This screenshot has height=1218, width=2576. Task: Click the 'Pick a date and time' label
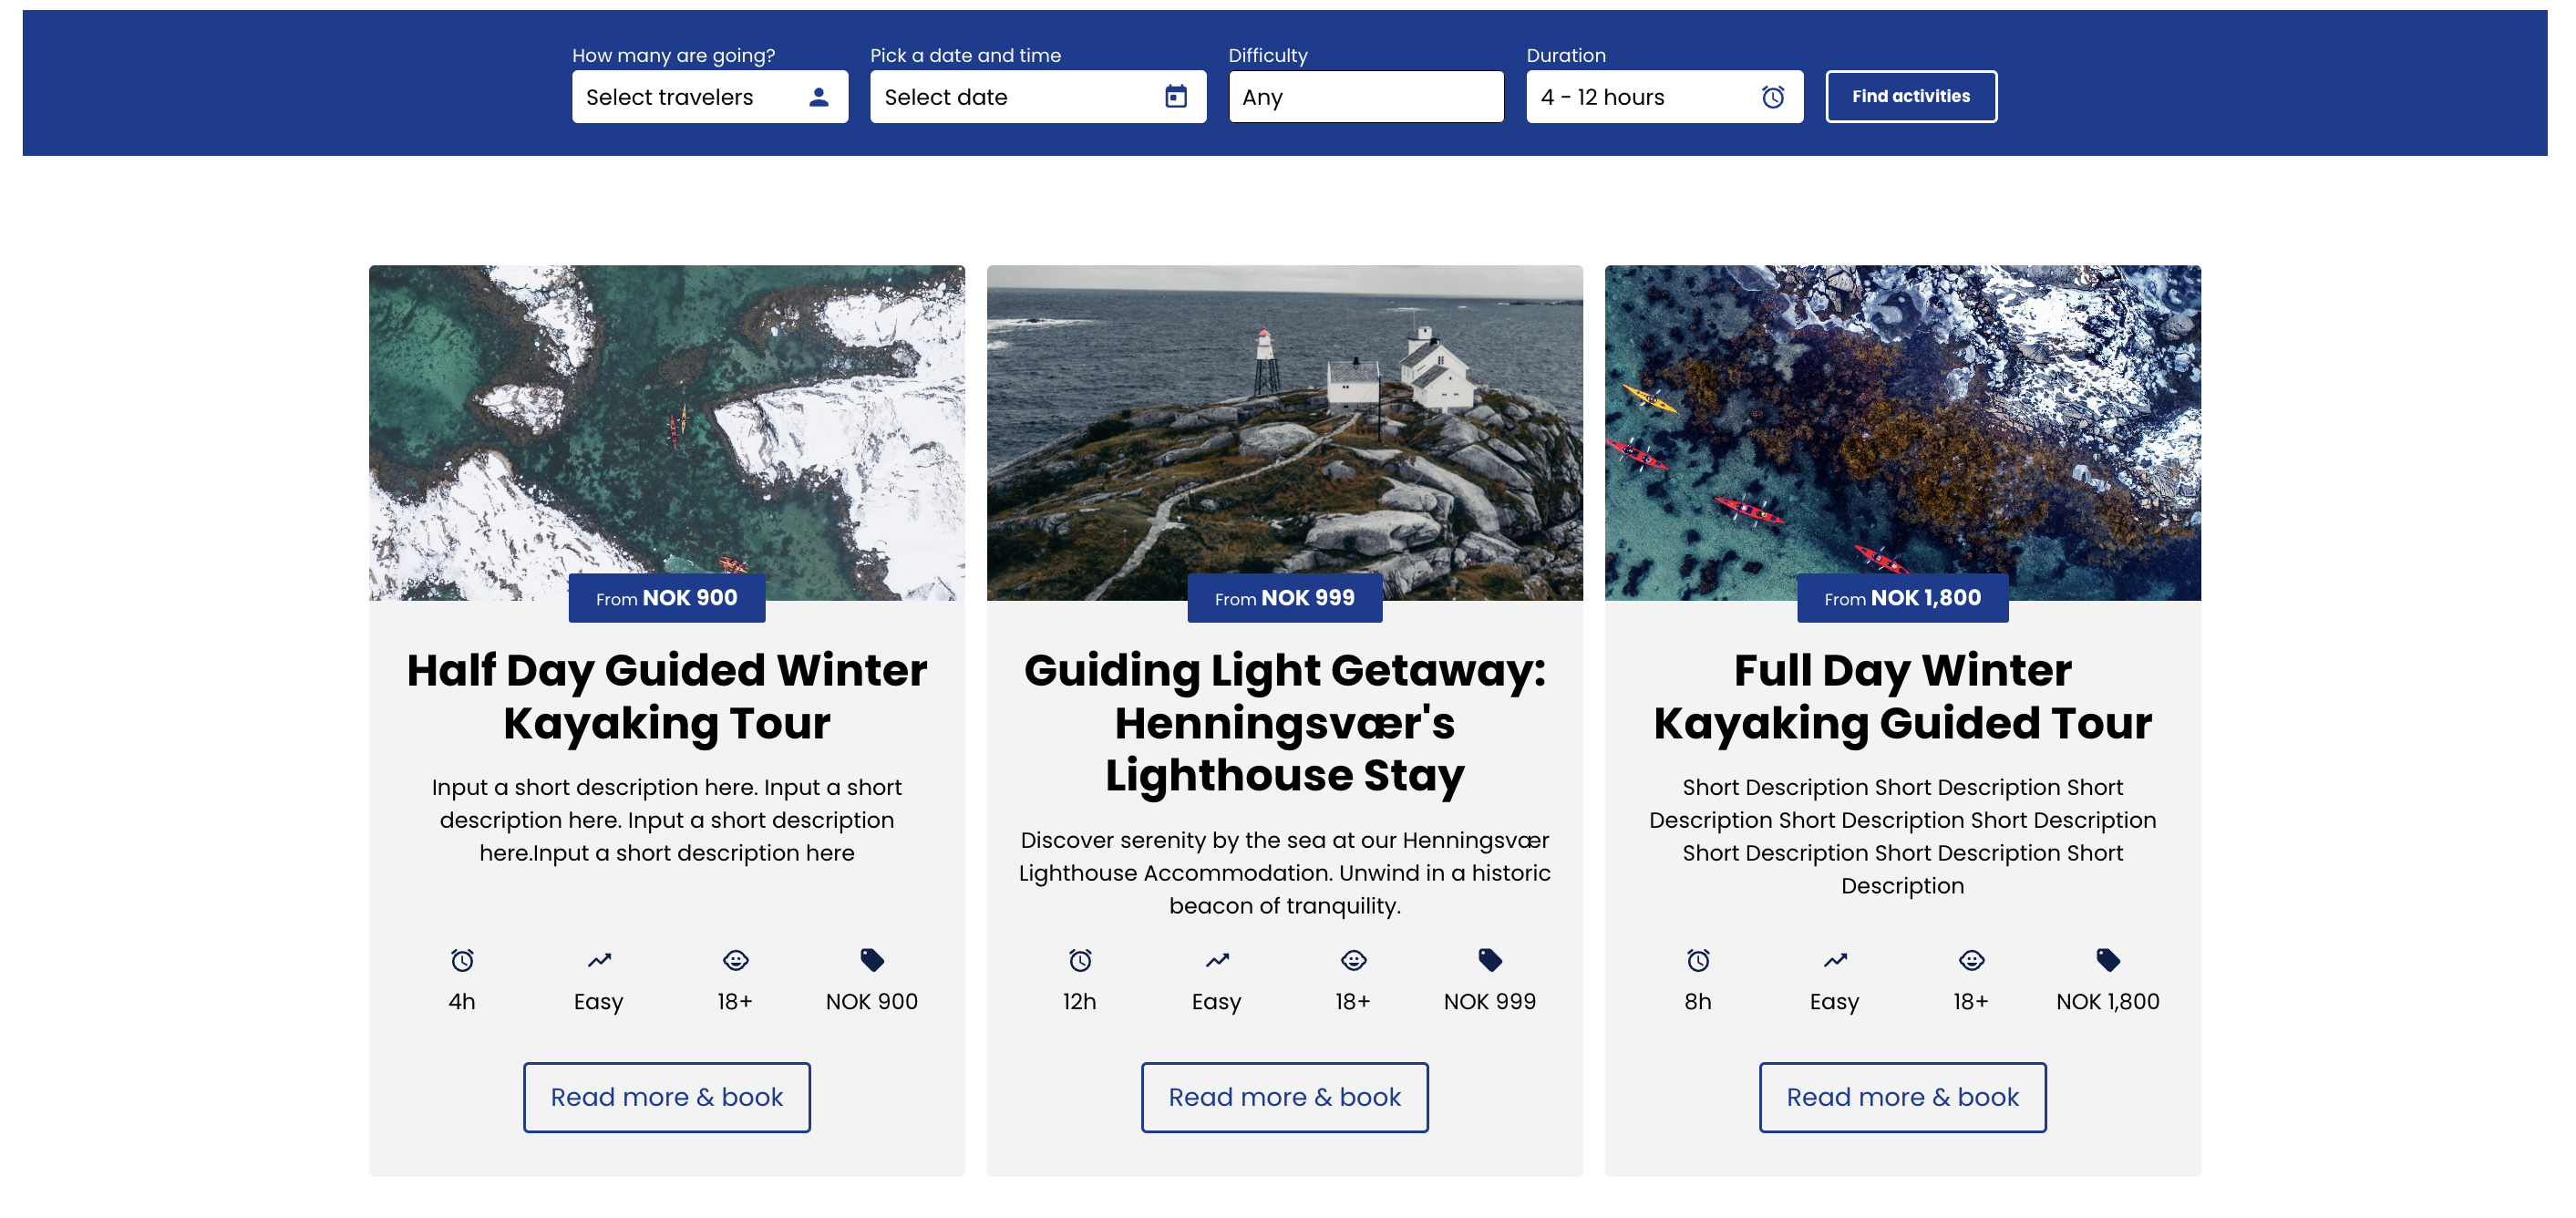[x=966, y=55]
